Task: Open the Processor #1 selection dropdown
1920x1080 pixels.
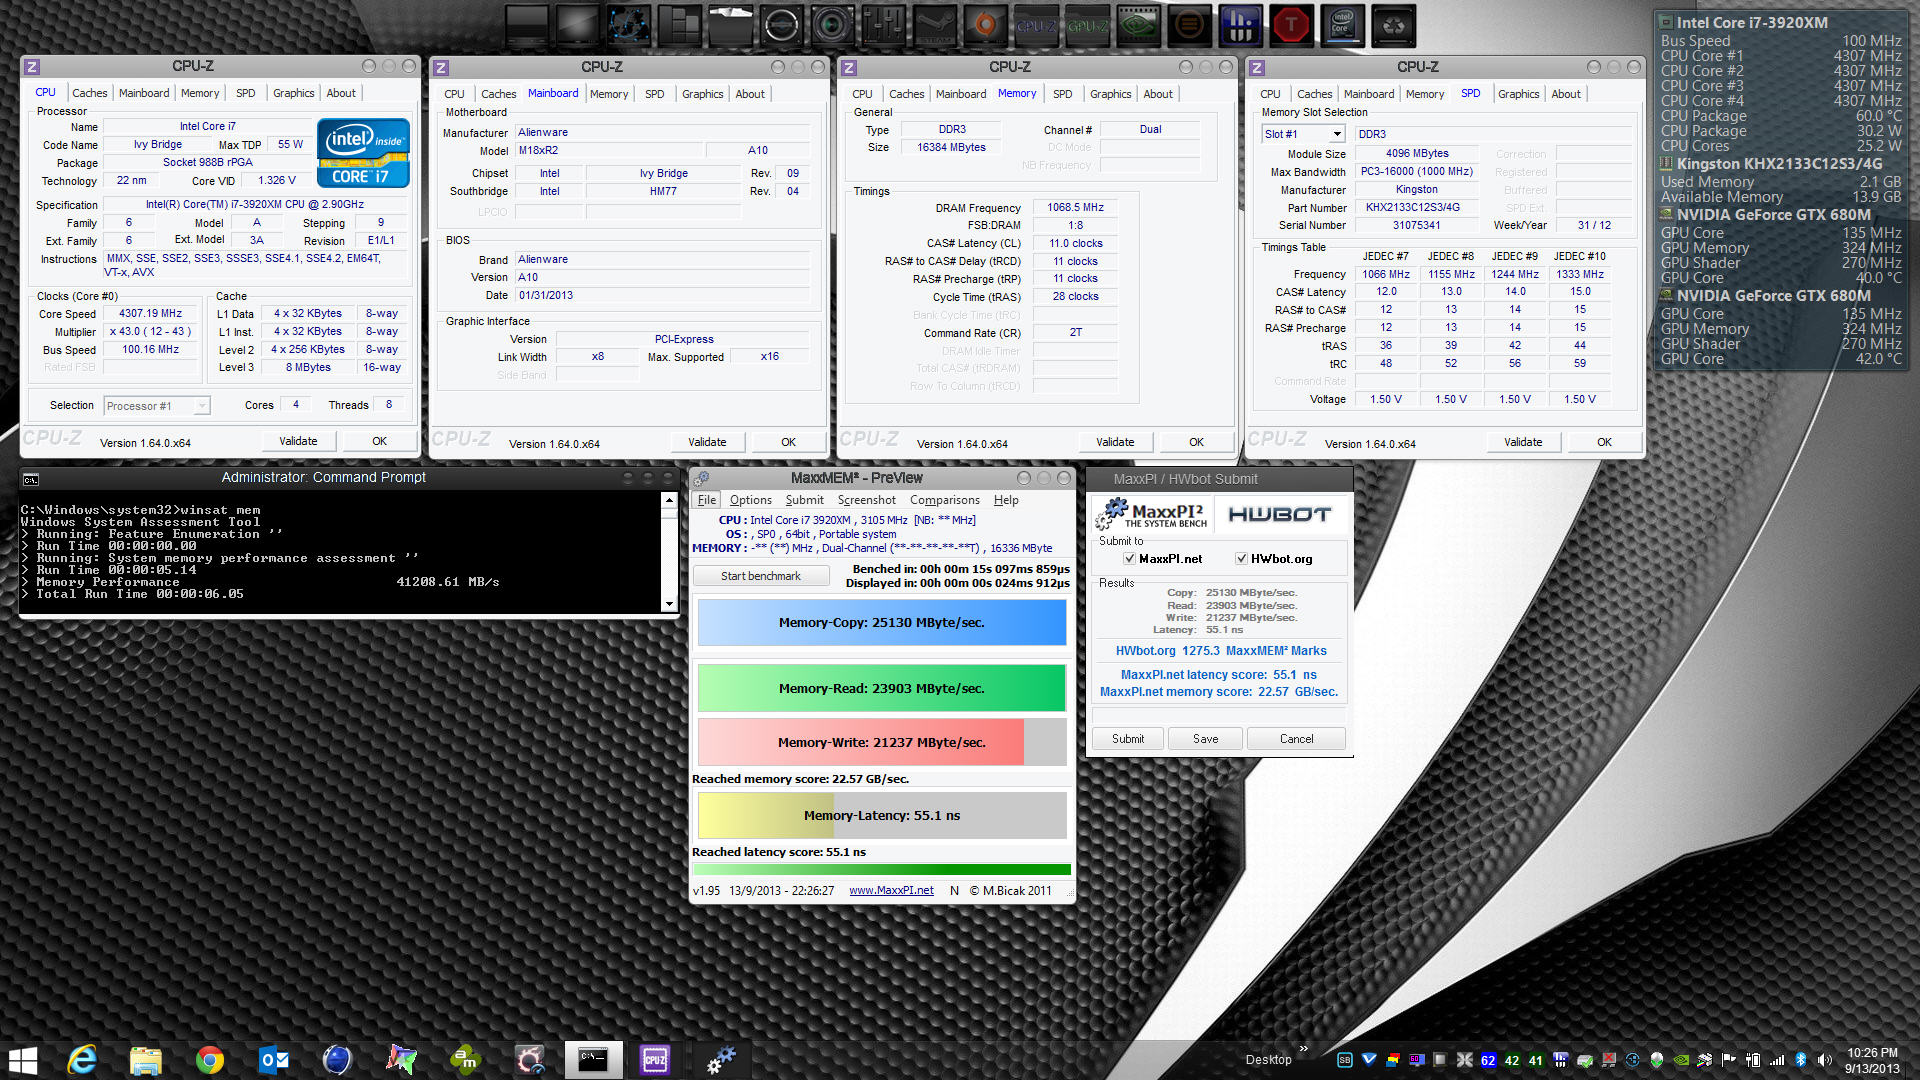Action: (157, 406)
